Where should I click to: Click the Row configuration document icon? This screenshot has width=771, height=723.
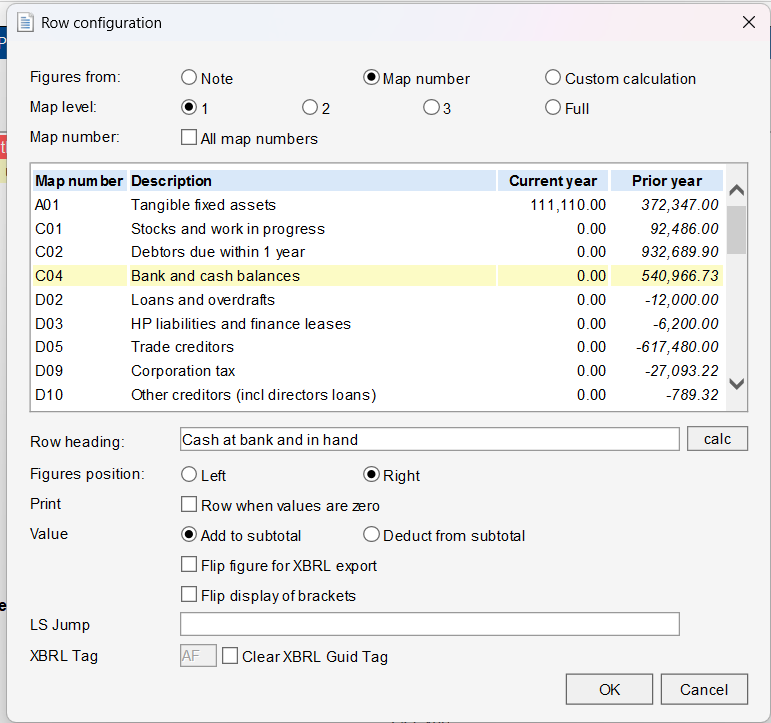[x=25, y=23]
